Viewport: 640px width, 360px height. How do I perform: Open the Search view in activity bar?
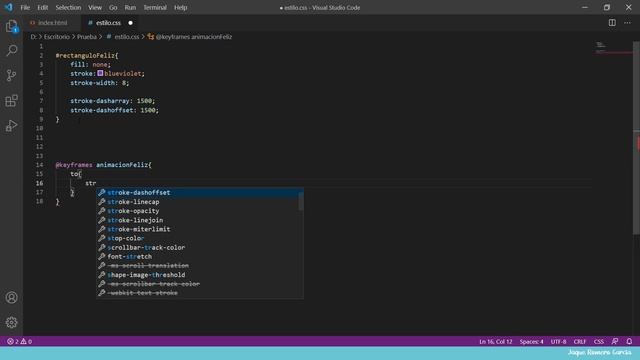(11, 51)
